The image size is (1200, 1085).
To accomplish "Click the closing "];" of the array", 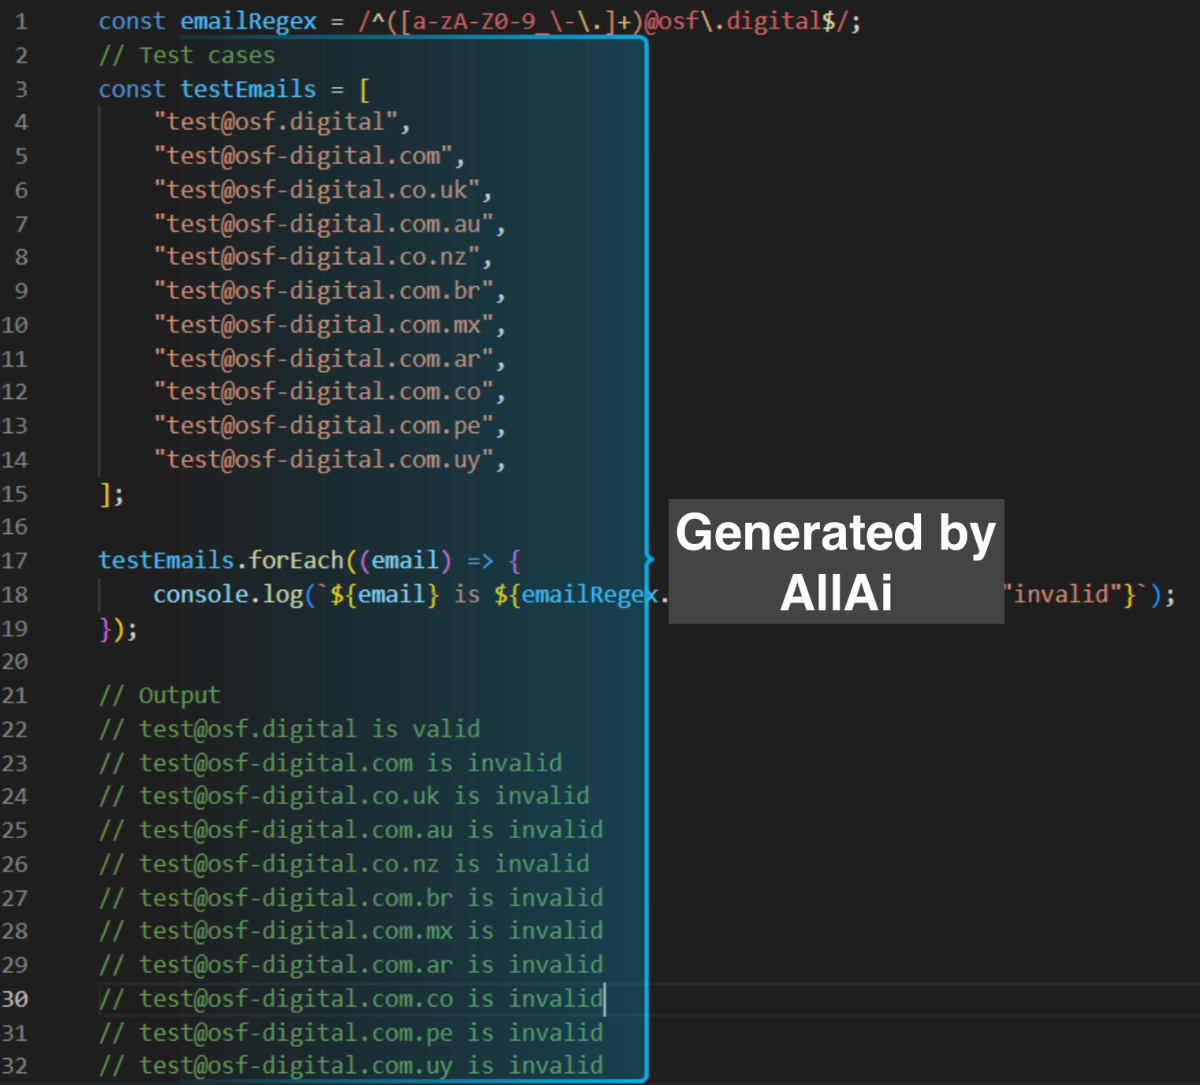I will pyautogui.click(x=112, y=494).
